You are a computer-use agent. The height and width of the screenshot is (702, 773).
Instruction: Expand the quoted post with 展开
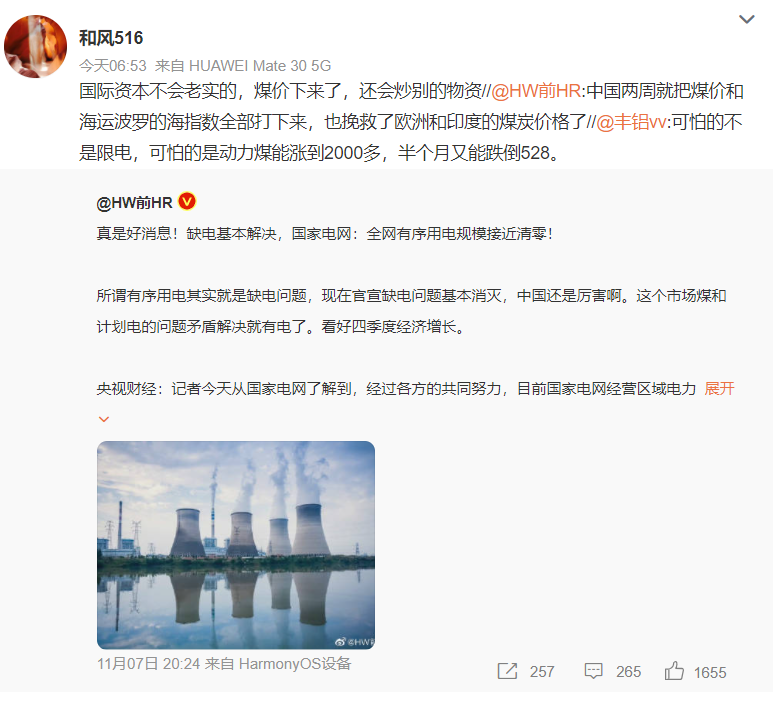719,388
